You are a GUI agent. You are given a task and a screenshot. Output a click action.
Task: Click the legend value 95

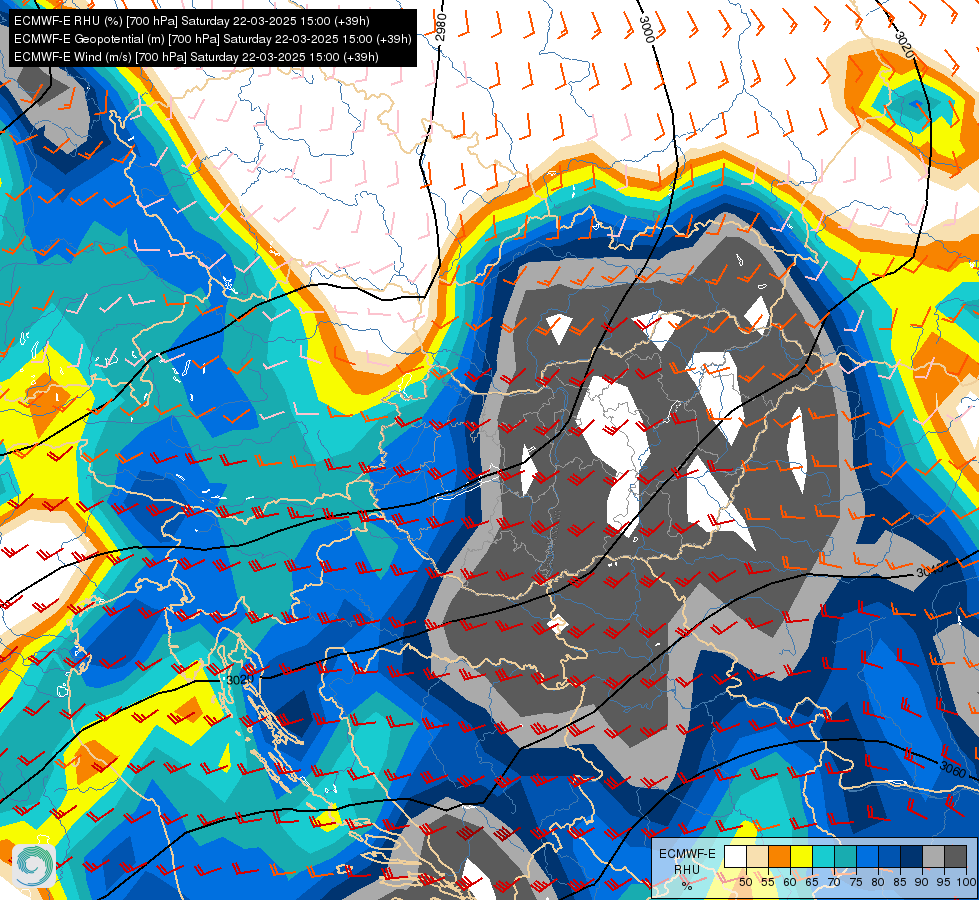click(943, 883)
